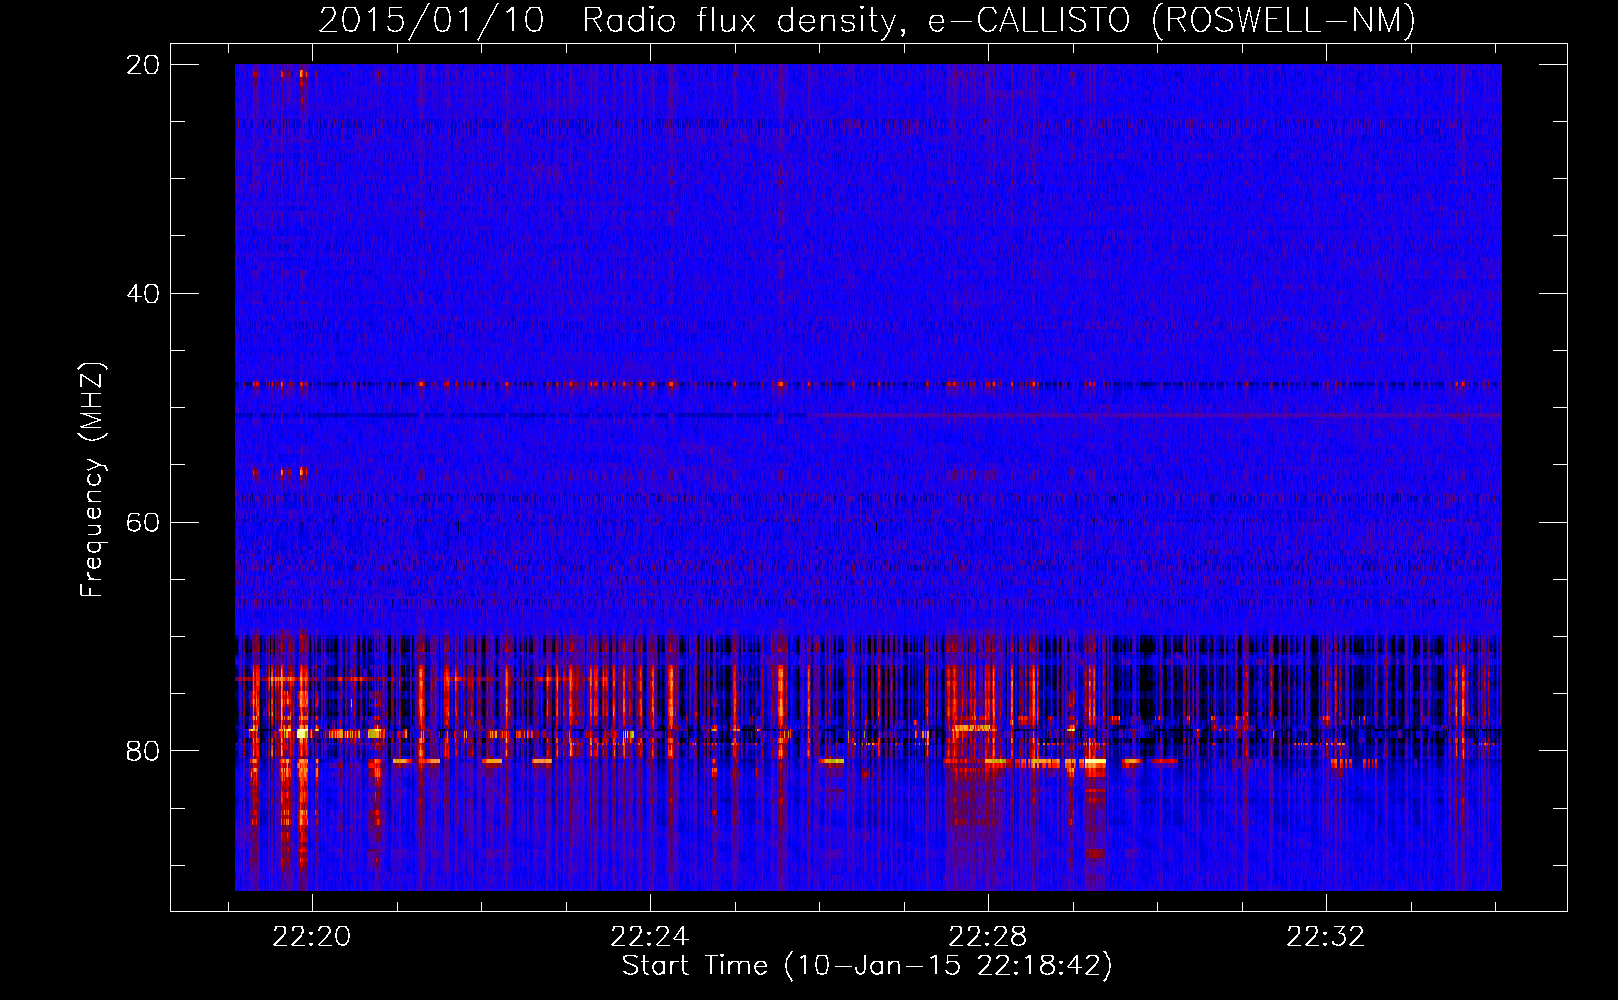The width and height of the screenshot is (1618, 1000).
Task: Click the time tick label "22:28"
Action: [x=988, y=937]
